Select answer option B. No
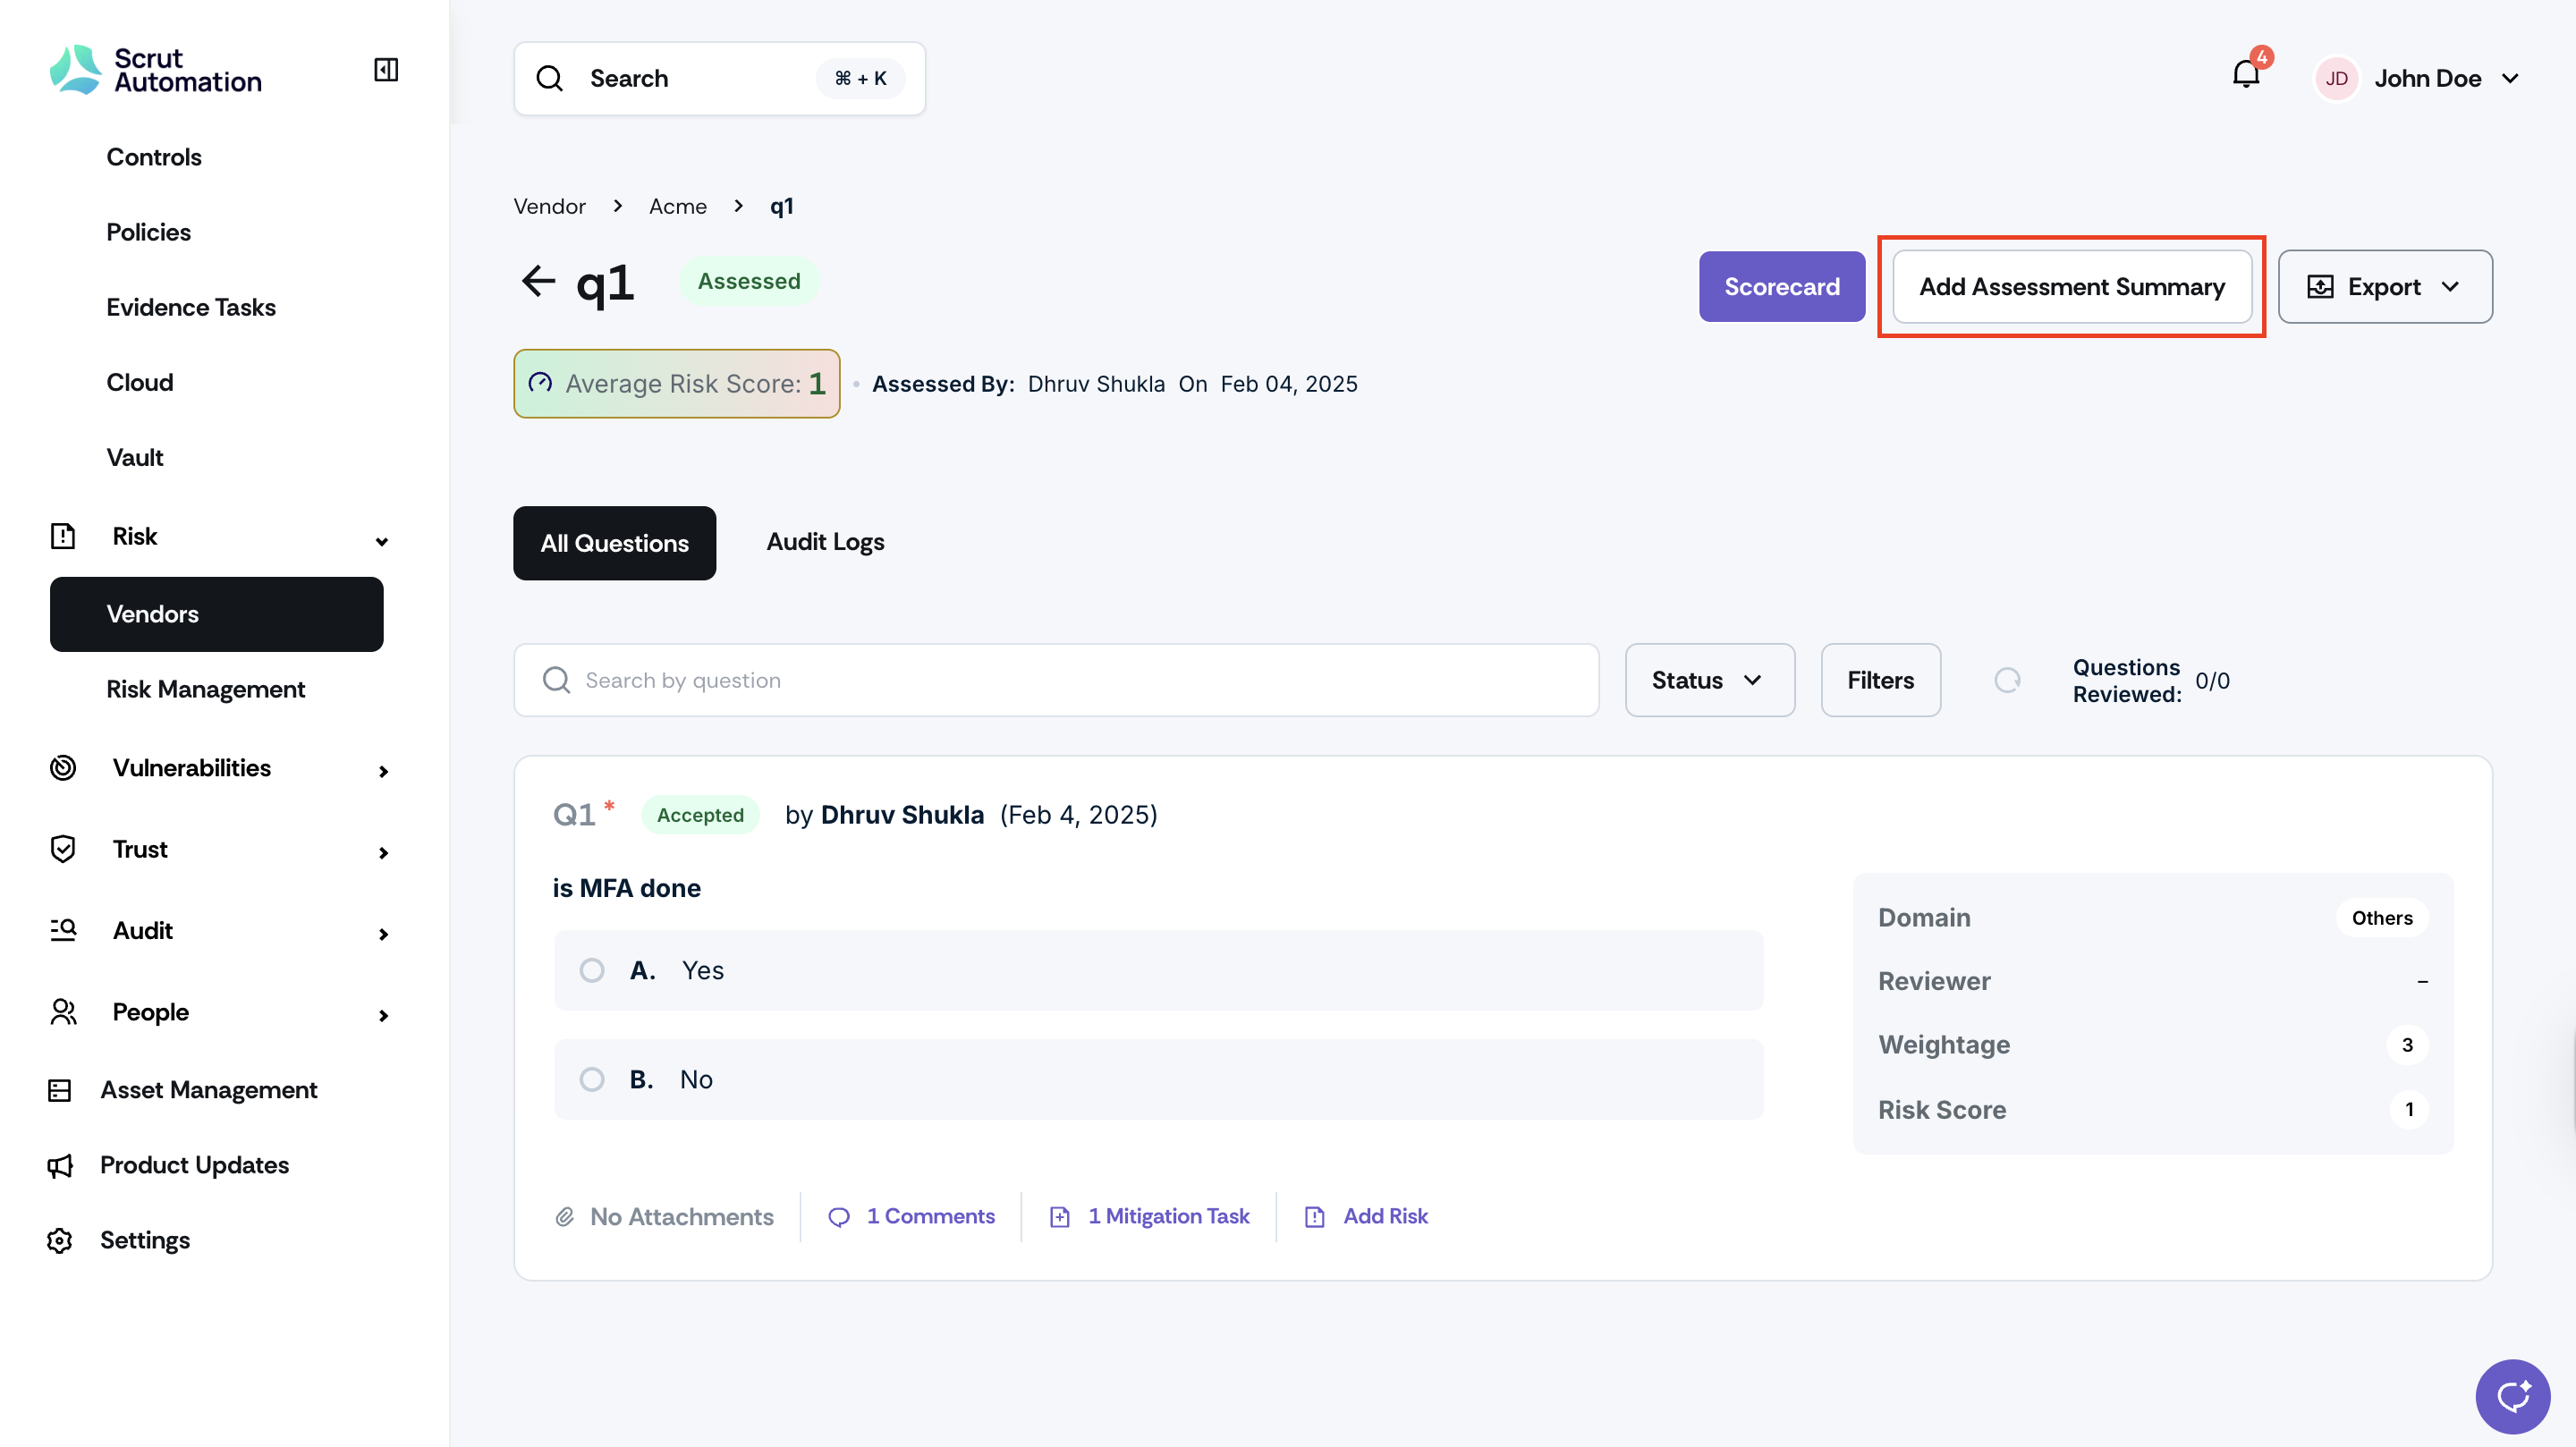The width and height of the screenshot is (2576, 1447). tap(592, 1079)
